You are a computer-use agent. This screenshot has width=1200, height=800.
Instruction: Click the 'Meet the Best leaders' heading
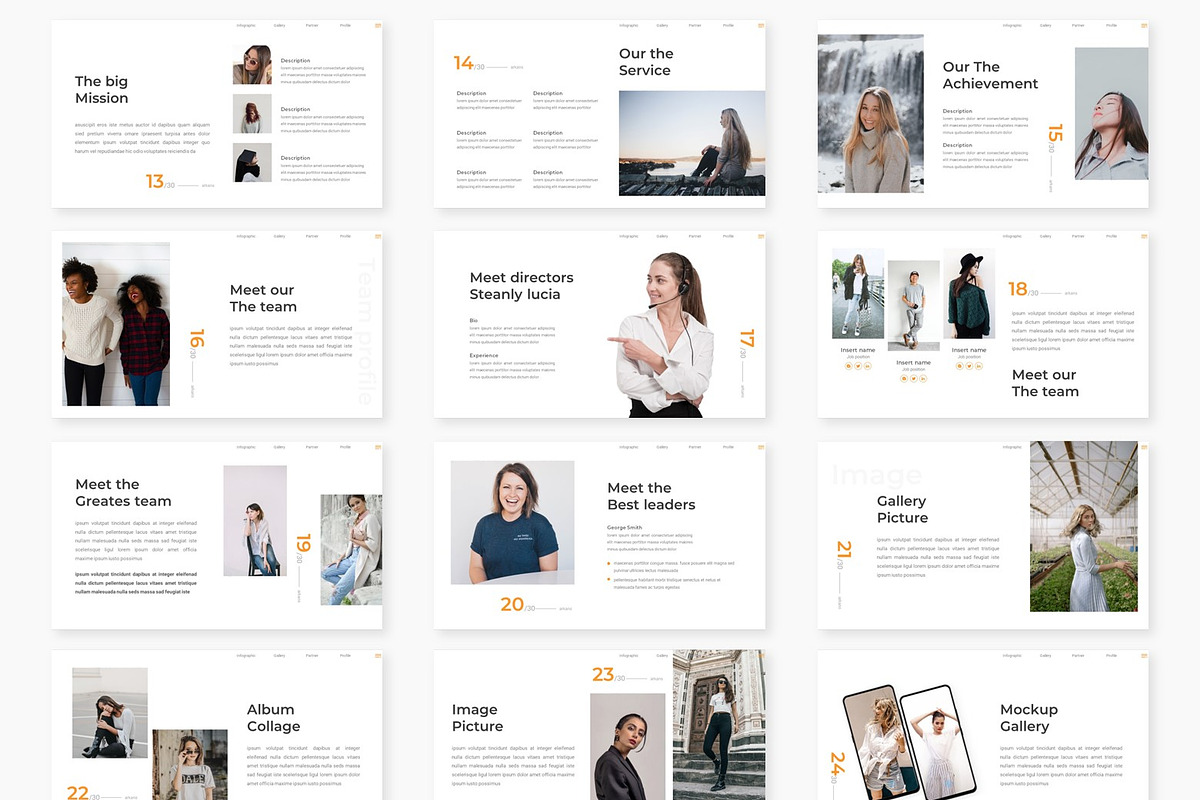click(651, 496)
